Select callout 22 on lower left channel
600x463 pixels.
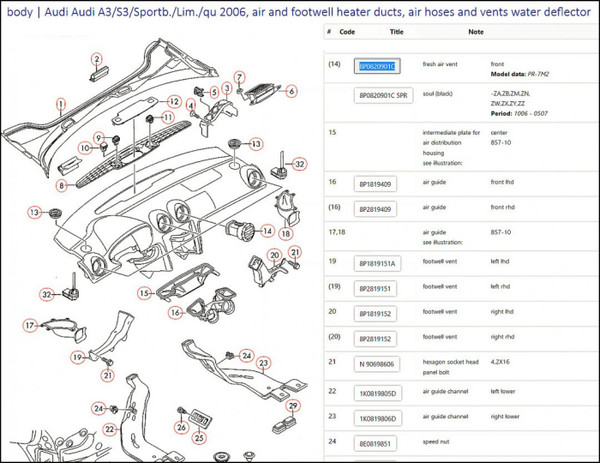110,429
